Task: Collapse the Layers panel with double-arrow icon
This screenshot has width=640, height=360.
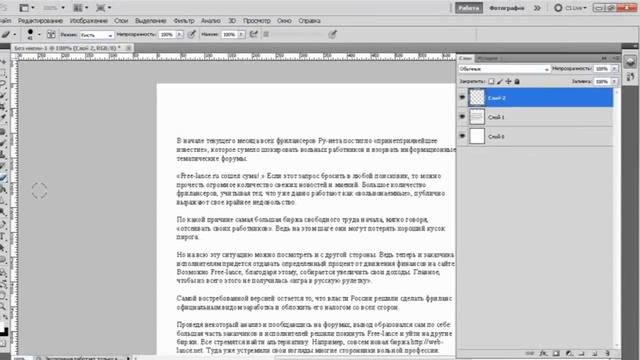Action: [x=604, y=58]
